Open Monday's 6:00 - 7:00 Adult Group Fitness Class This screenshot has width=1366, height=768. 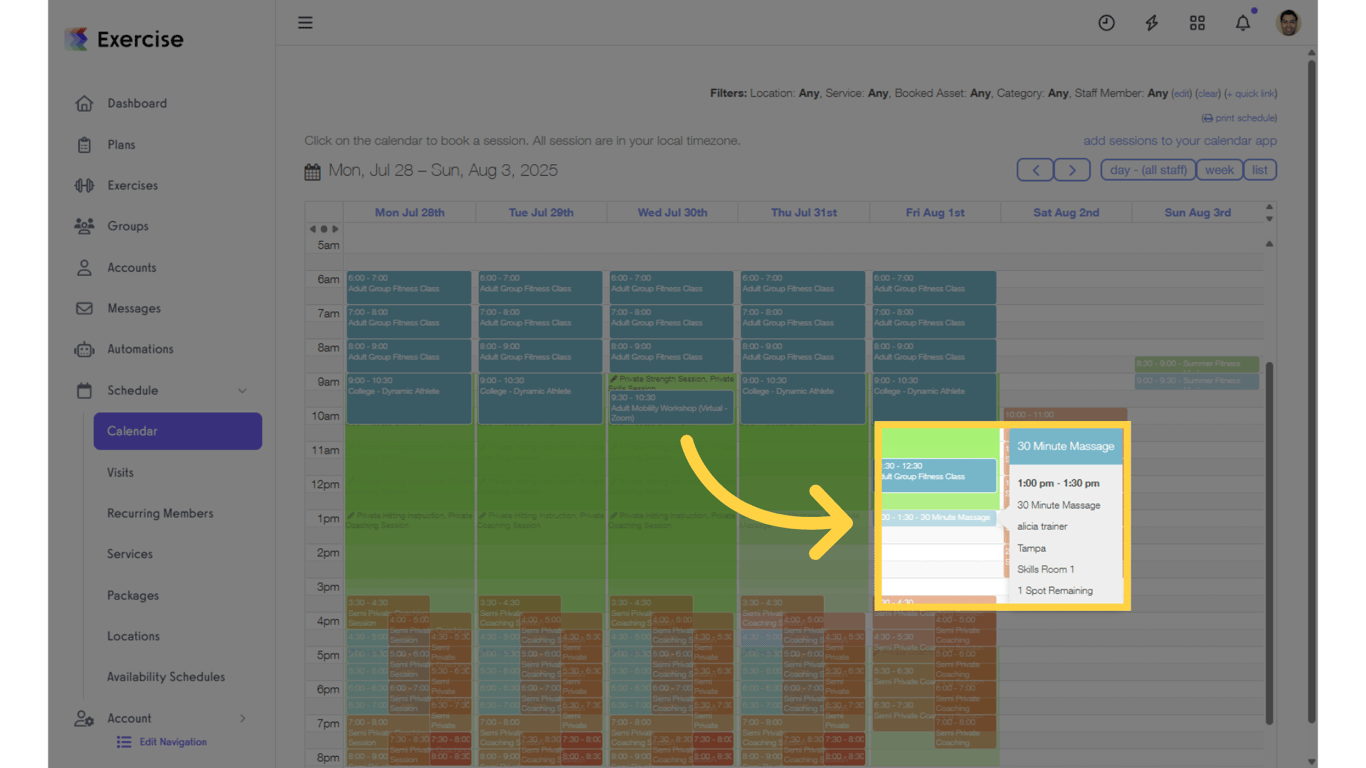pos(409,287)
